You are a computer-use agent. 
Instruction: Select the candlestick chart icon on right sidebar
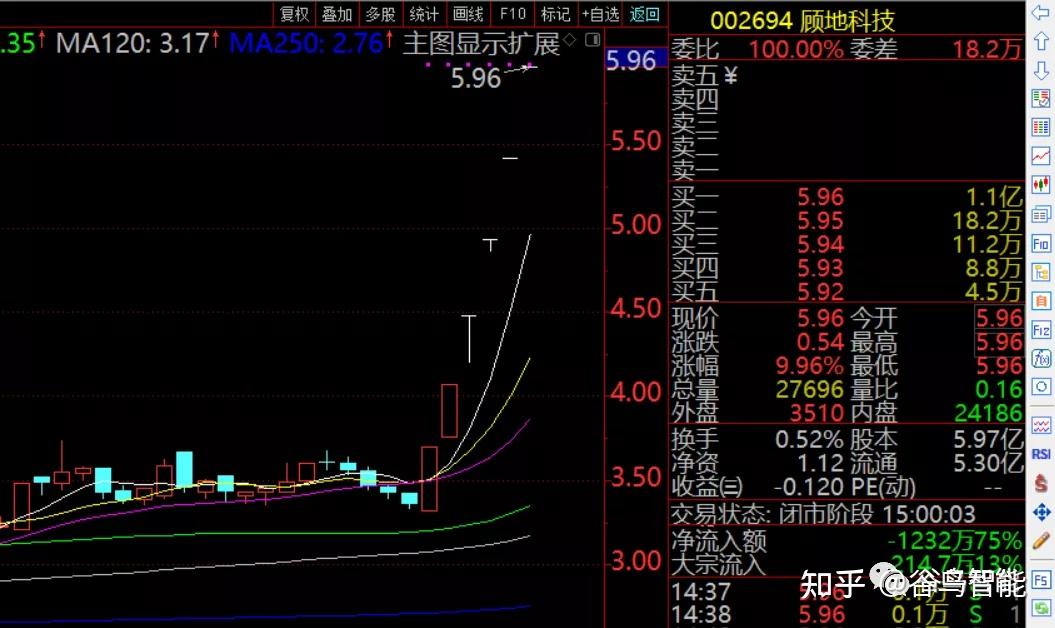(1041, 182)
